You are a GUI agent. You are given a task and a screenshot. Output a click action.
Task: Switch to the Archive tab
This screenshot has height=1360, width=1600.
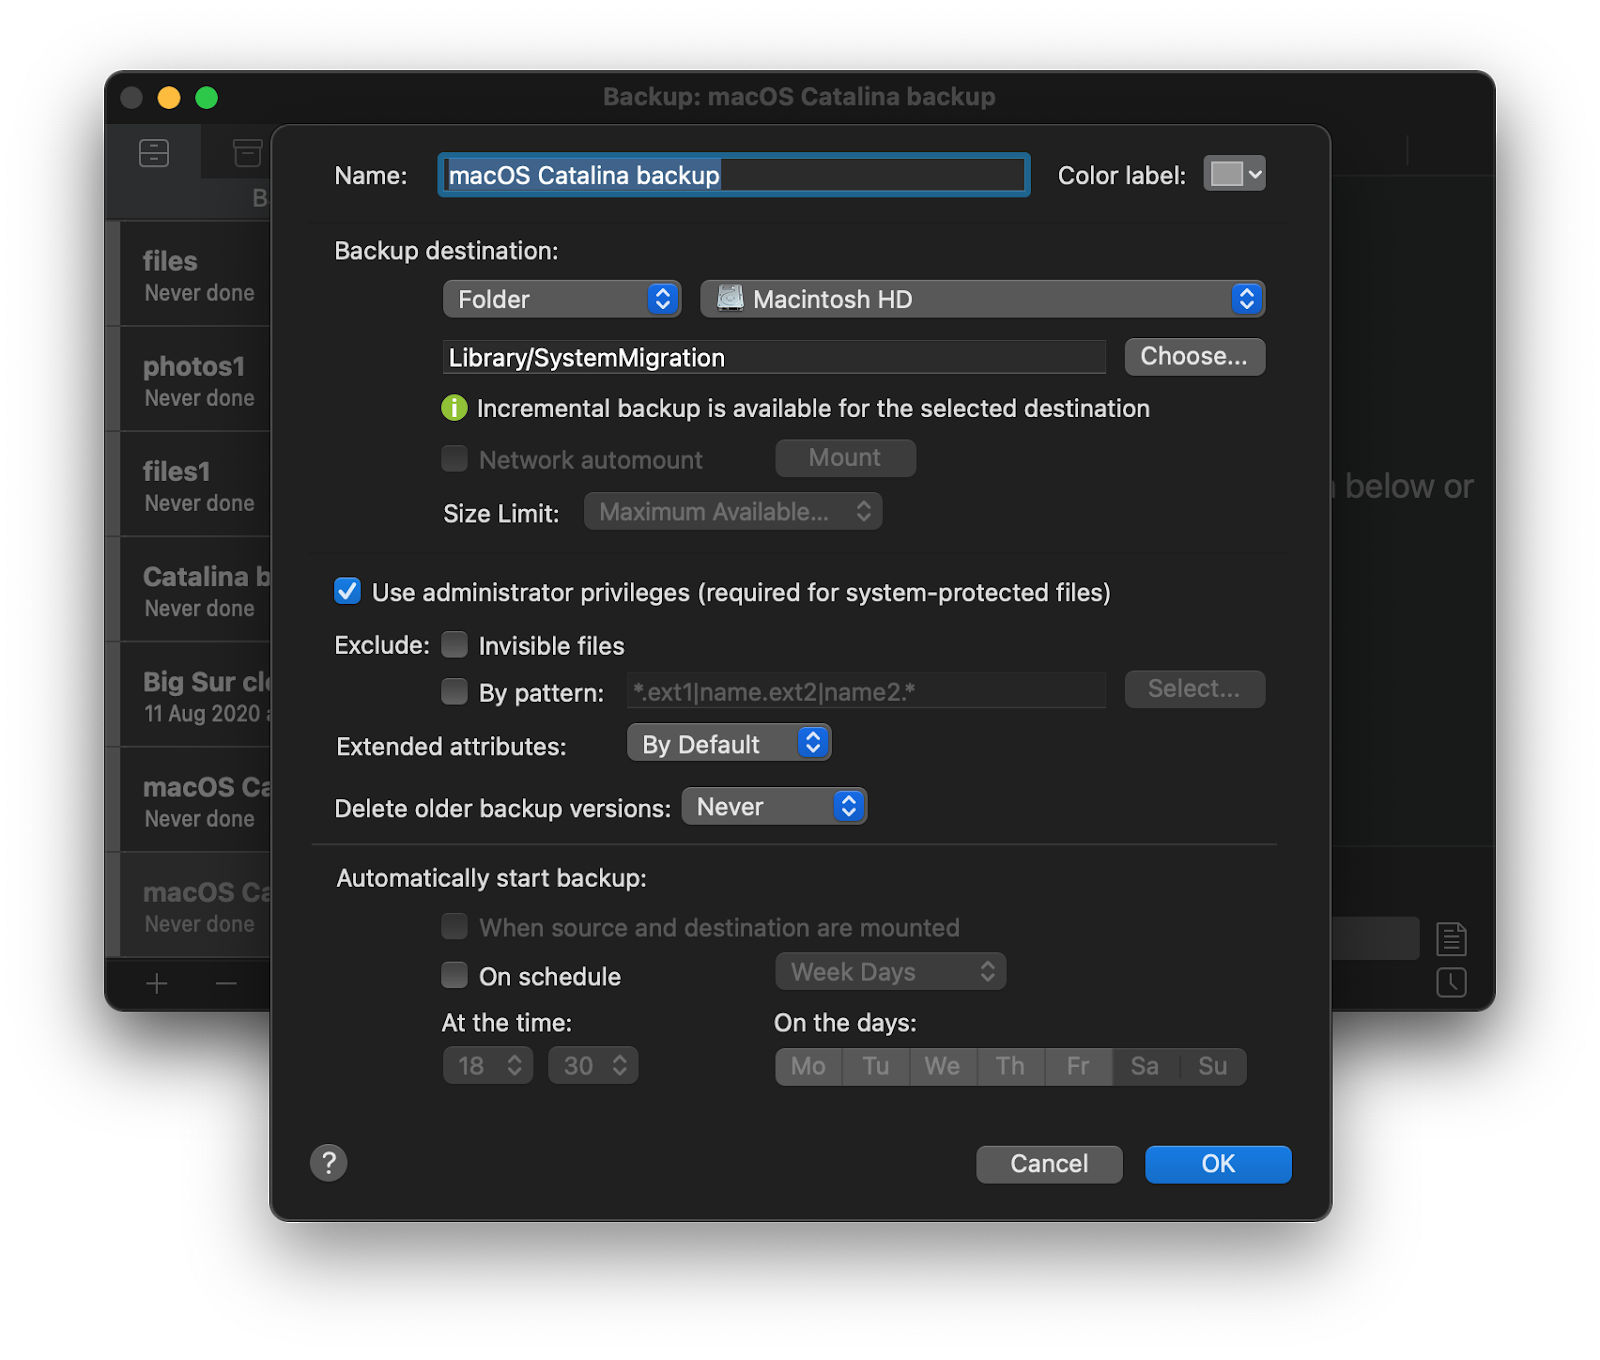(247, 152)
